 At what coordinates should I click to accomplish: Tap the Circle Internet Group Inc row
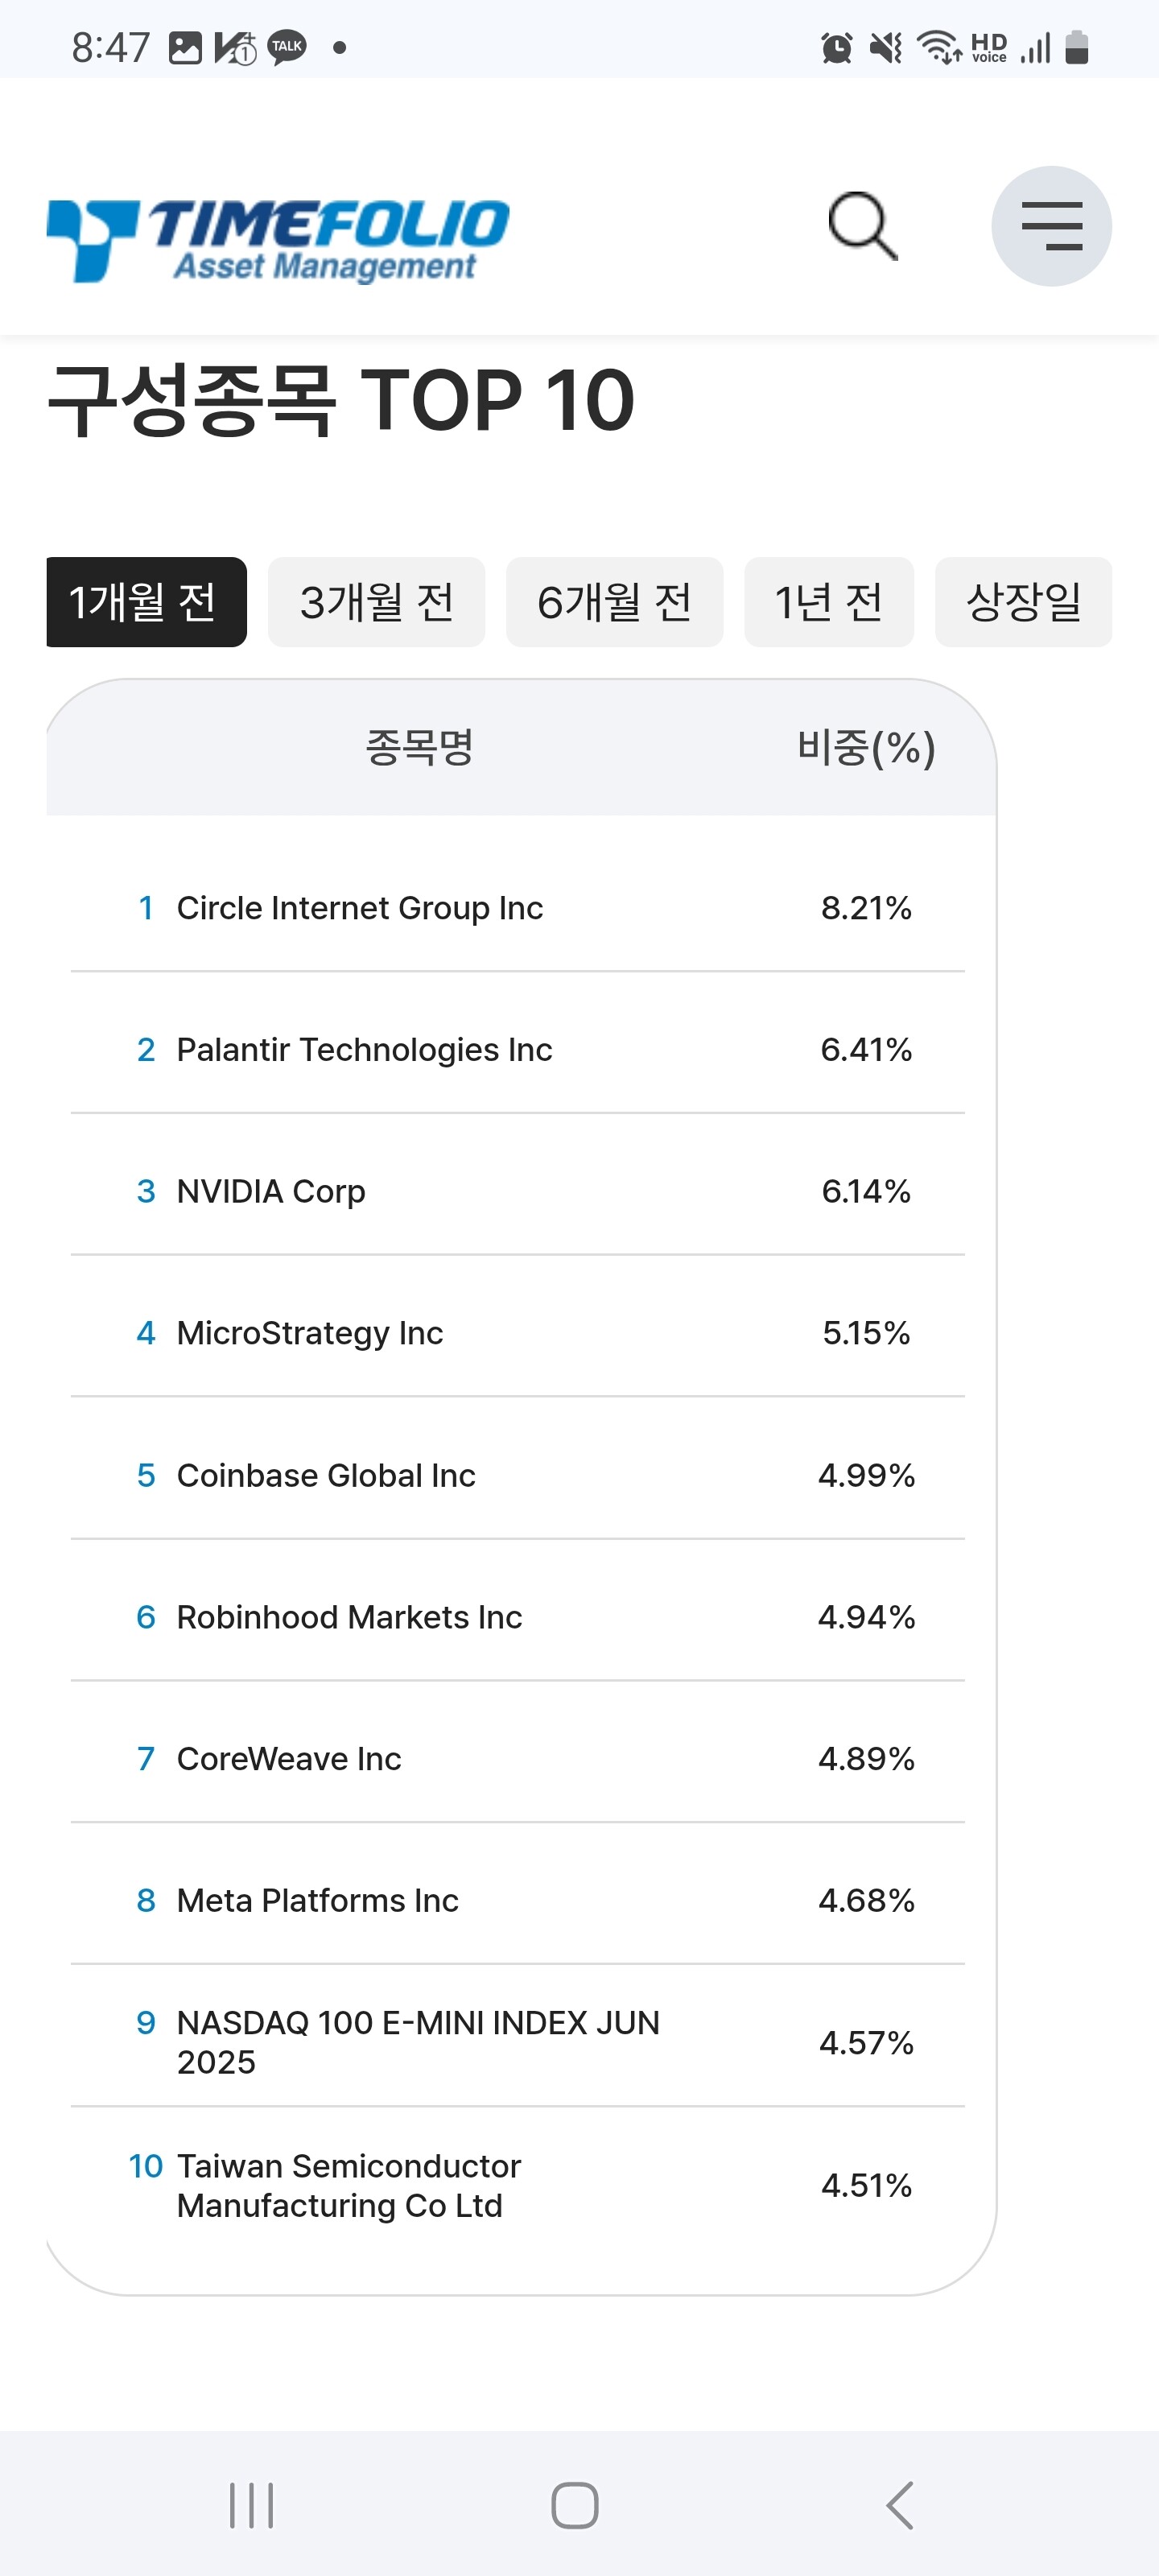tap(360, 908)
